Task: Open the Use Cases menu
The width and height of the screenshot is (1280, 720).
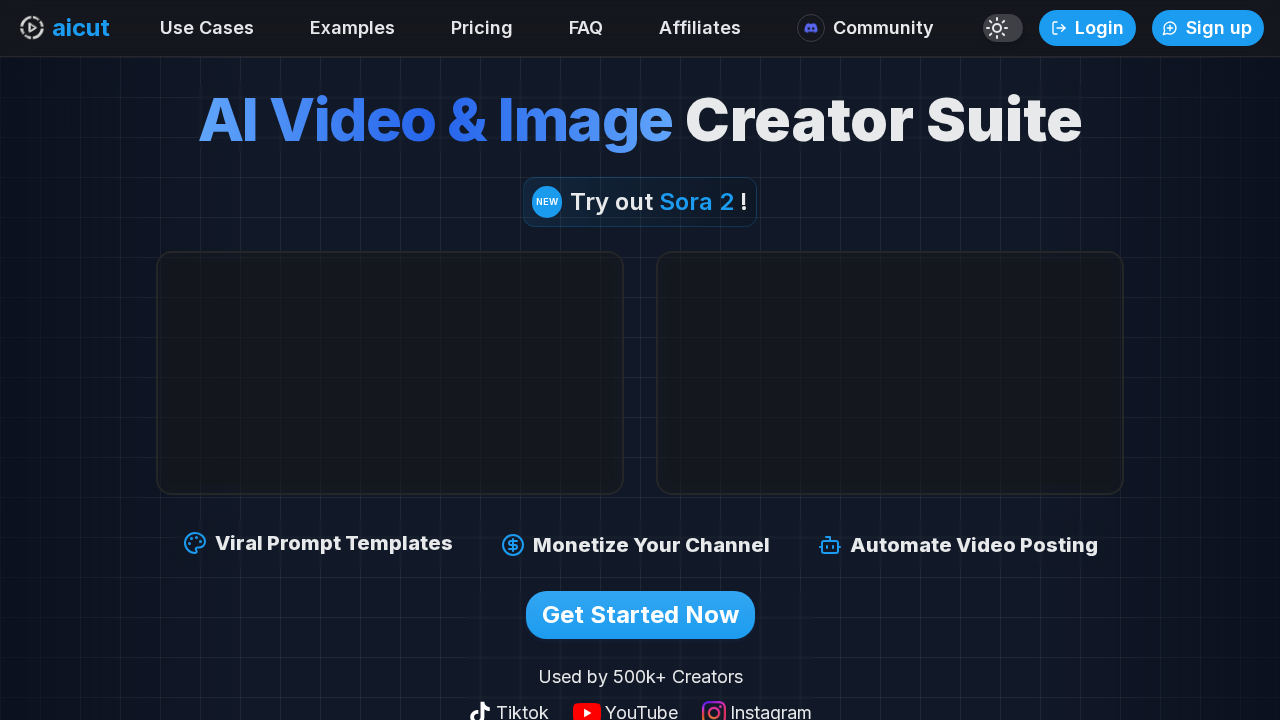Action: point(207,28)
